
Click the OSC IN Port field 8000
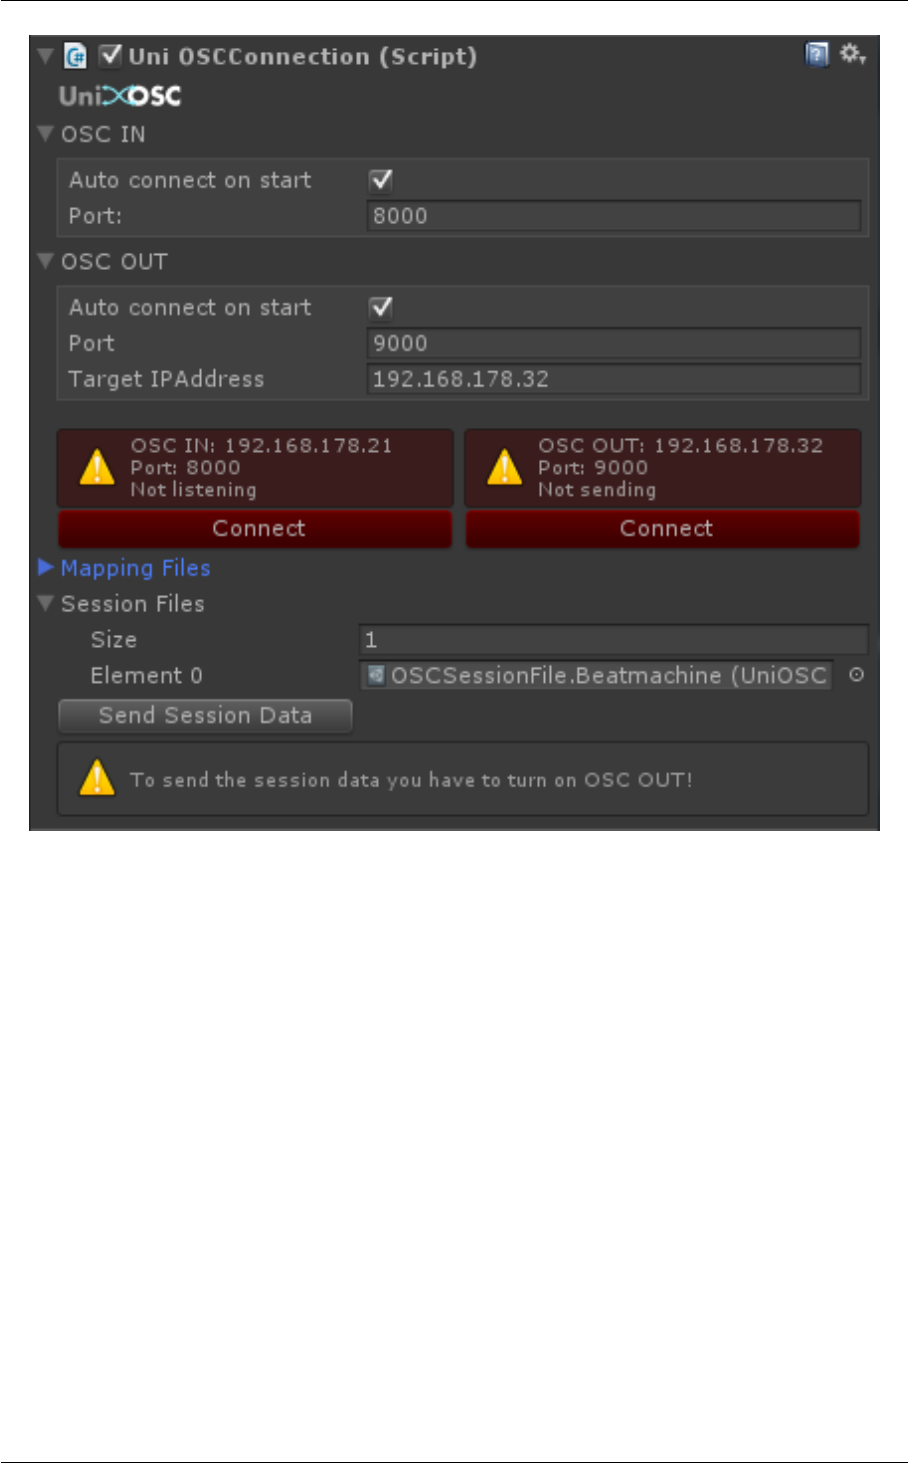point(614,216)
